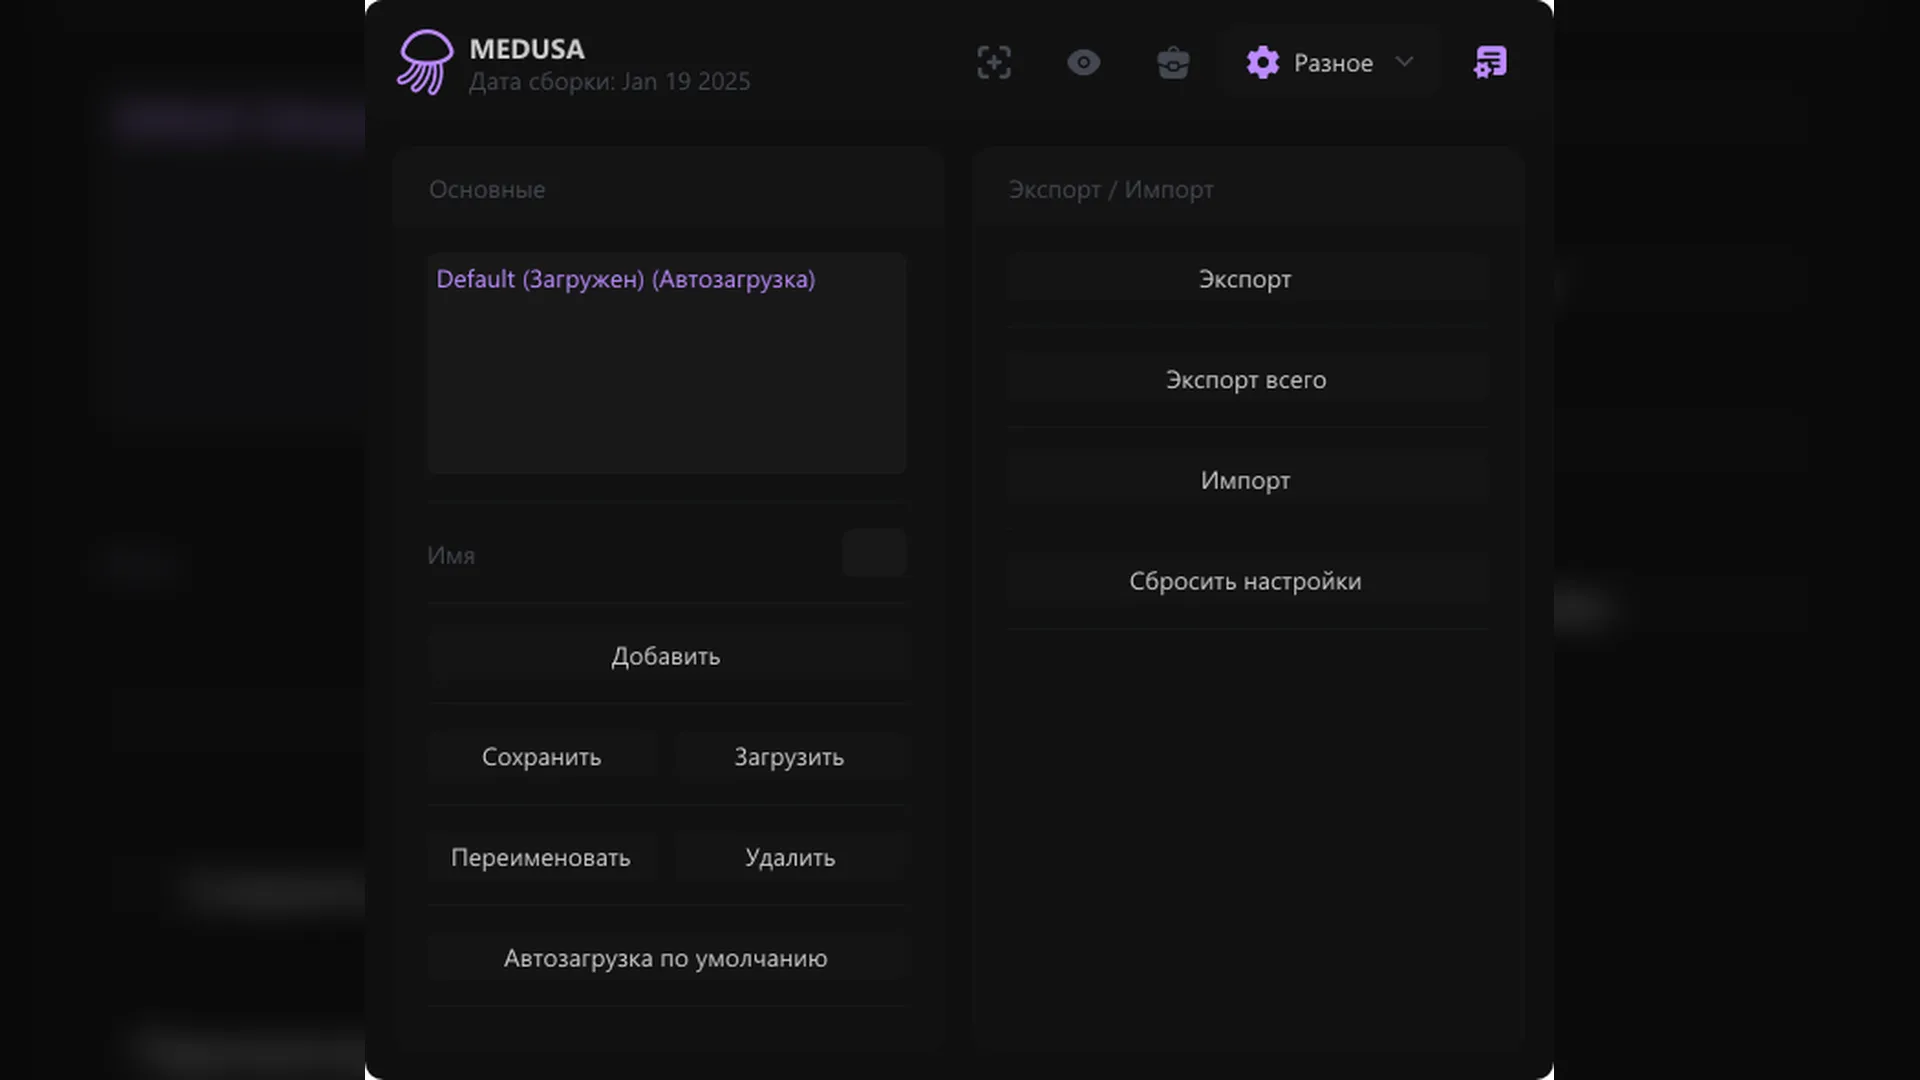
Task: Click Загрузить to load config
Action: point(789,757)
